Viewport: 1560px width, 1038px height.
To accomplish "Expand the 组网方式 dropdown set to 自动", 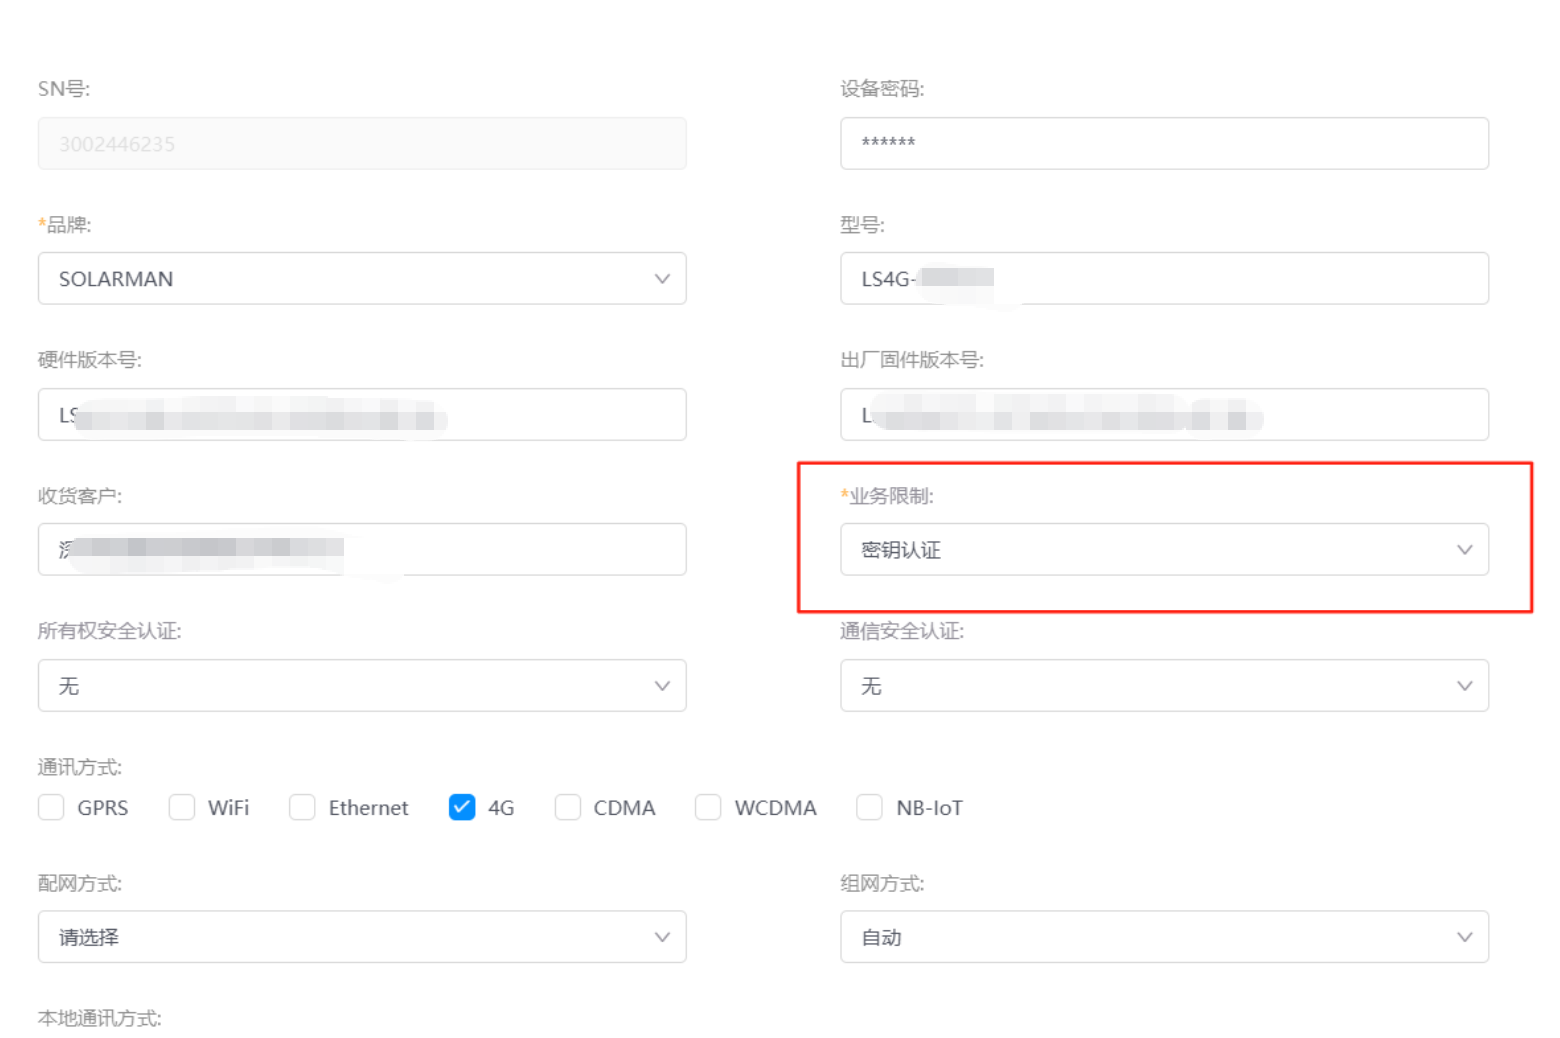I will (x=1164, y=937).
